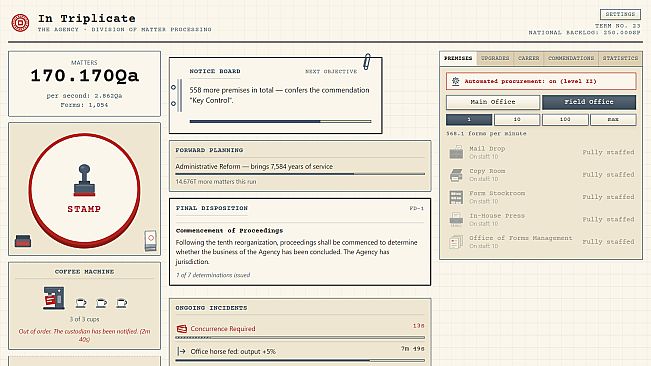Click the '7m 49s' horse timer
Image resolution: width=651 pixels, height=366 pixels.
coord(413,349)
